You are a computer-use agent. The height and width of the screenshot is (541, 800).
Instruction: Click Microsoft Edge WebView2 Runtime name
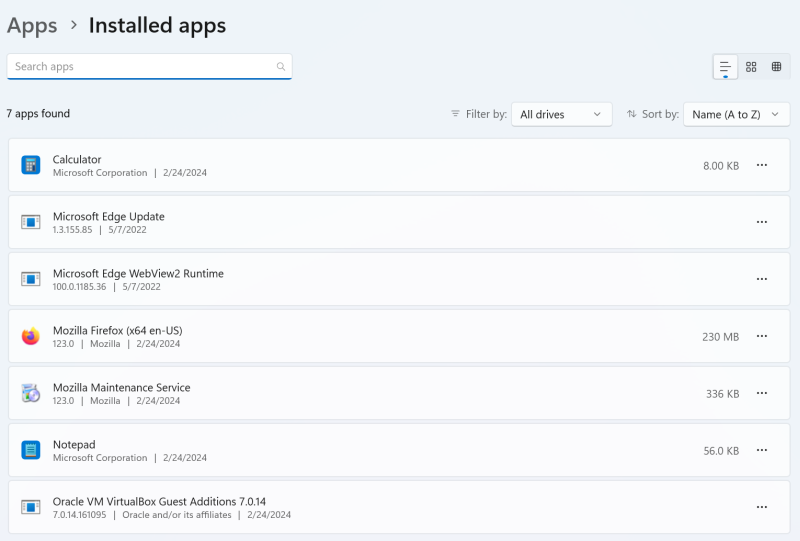[138, 274]
